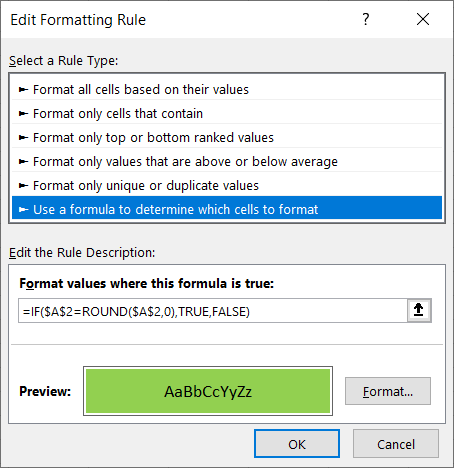Confirm the rule with OK
Viewport: 454px width, 468px height.
point(297,444)
